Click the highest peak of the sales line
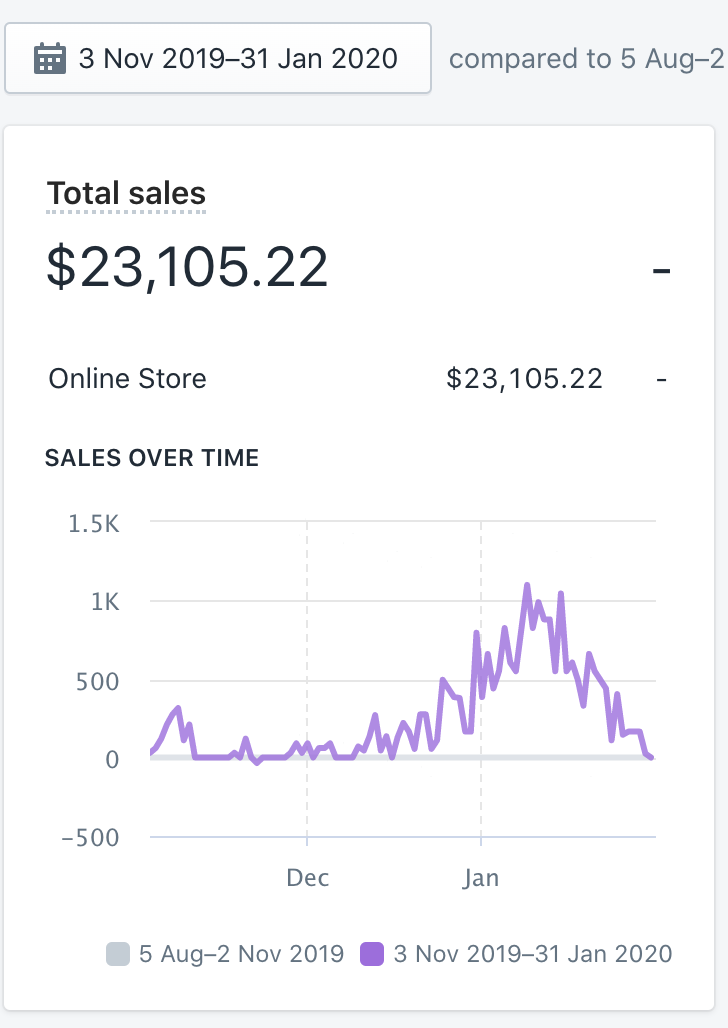 tap(527, 585)
